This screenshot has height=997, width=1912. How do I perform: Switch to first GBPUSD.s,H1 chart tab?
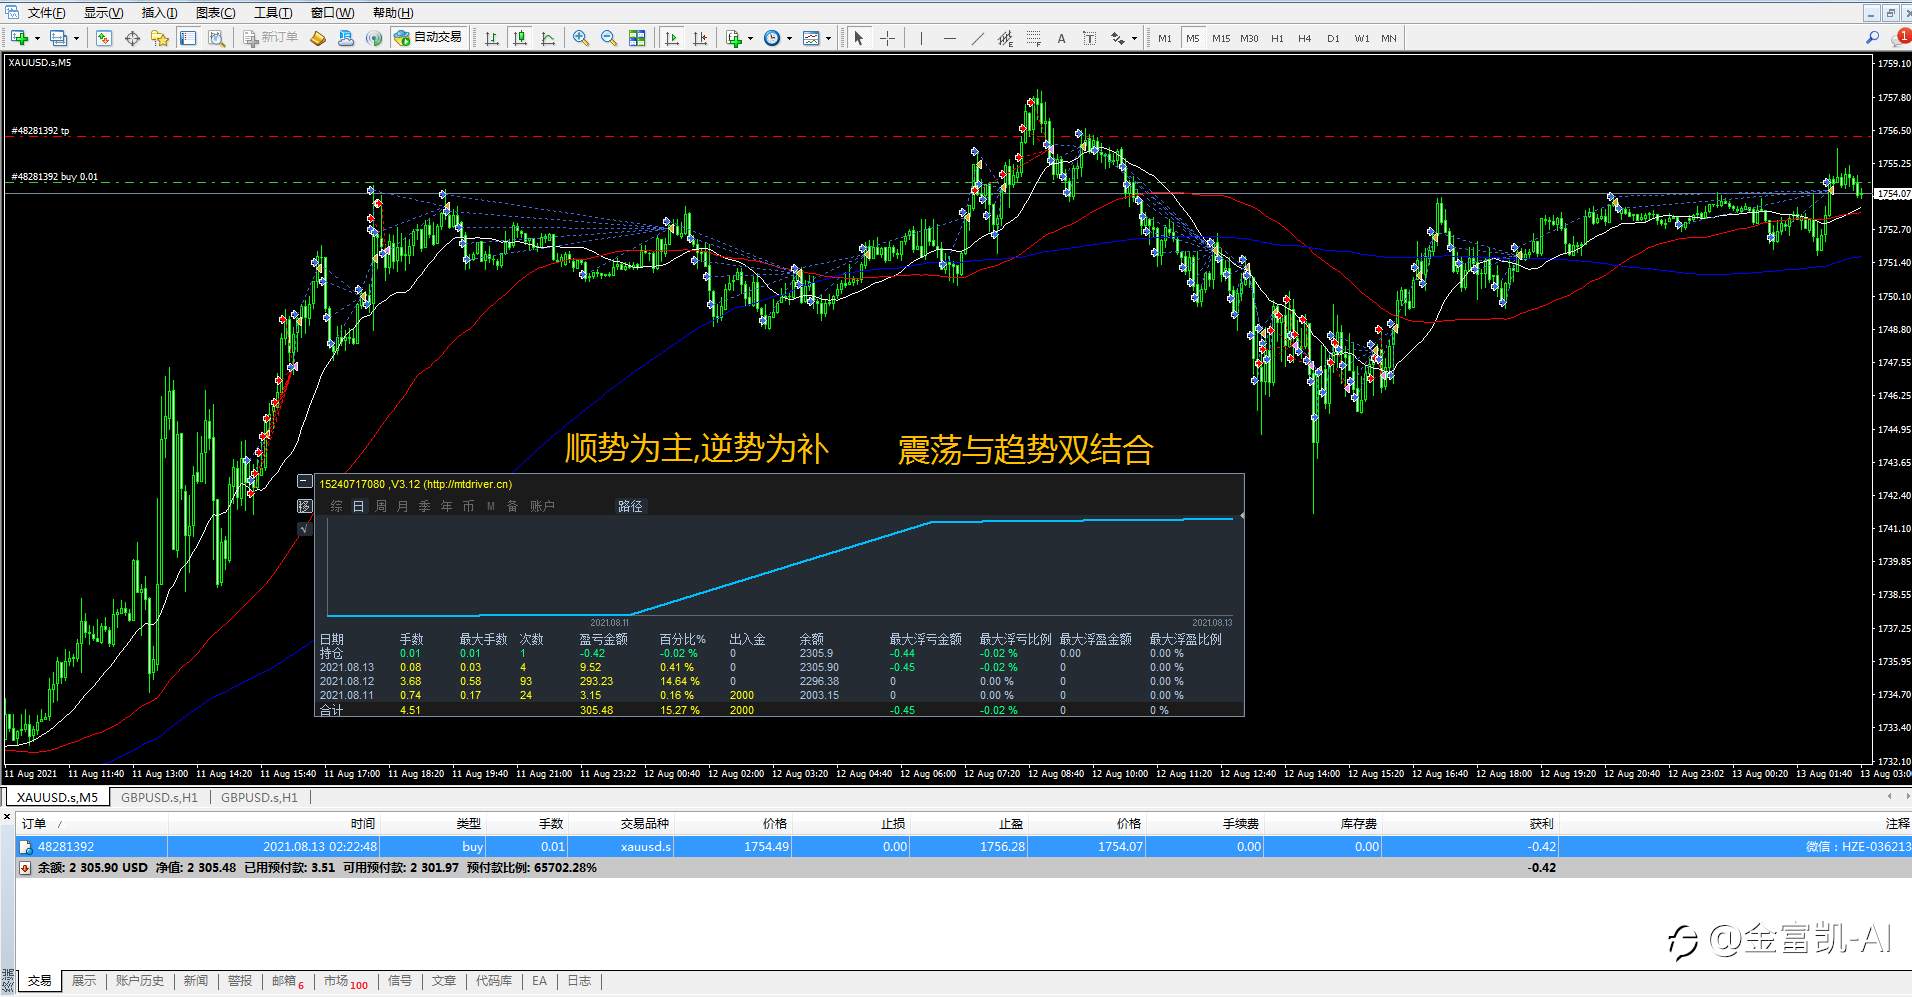(159, 797)
